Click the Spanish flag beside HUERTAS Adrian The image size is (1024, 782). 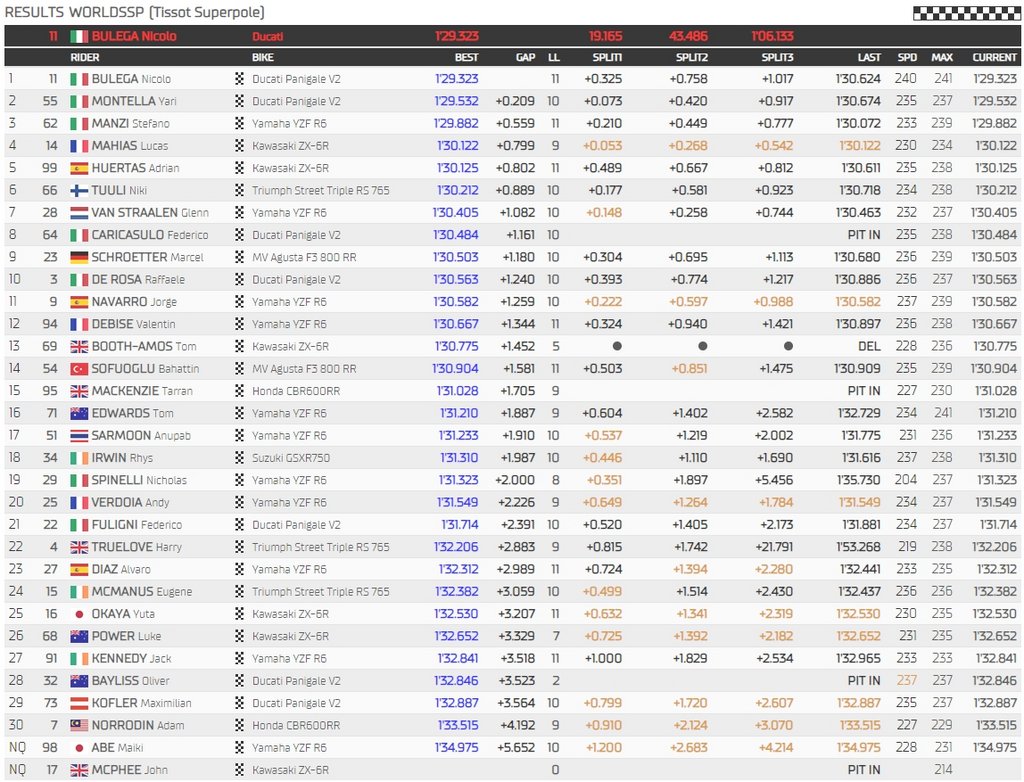79,169
